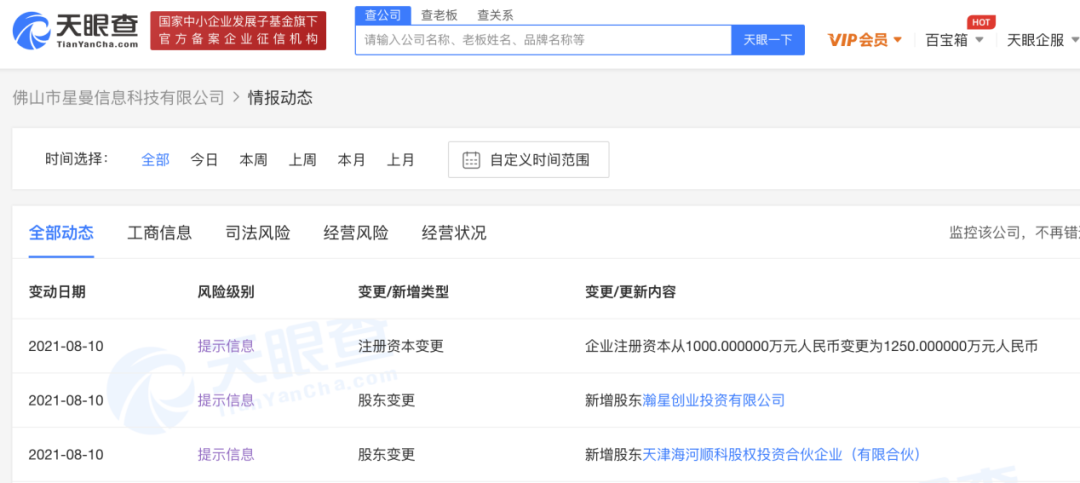Click 提示信息 in the 注册资本变更 row
This screenshot has height=483, width=1080.
pos(226,346)
